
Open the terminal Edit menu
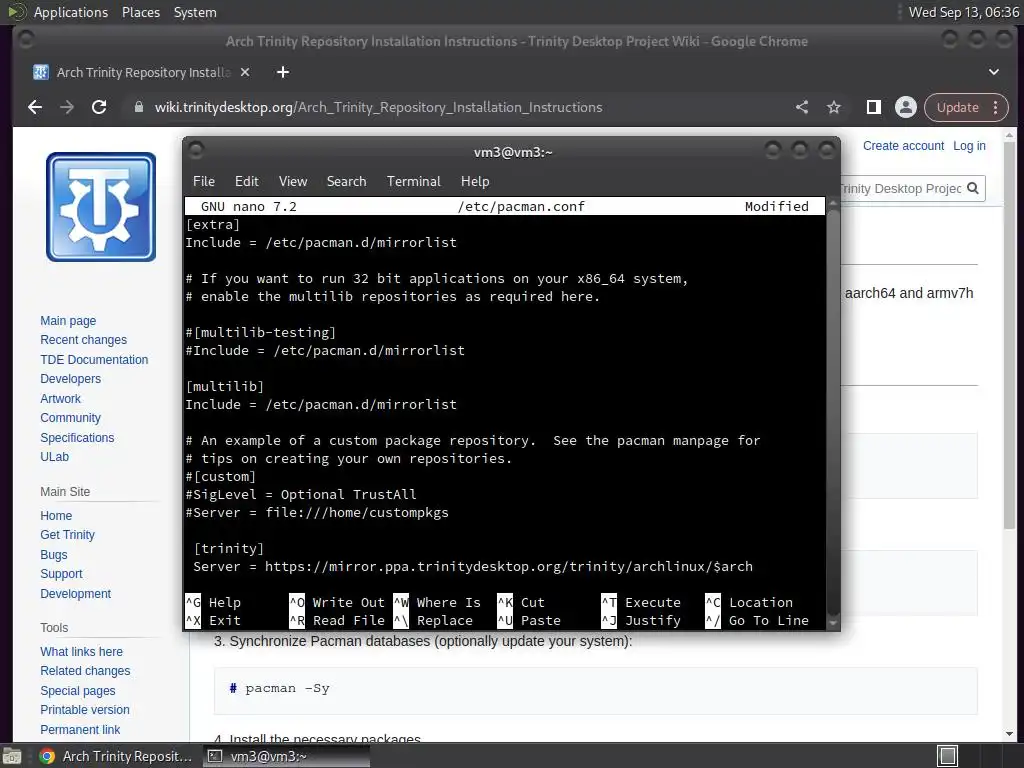[247, 182]
